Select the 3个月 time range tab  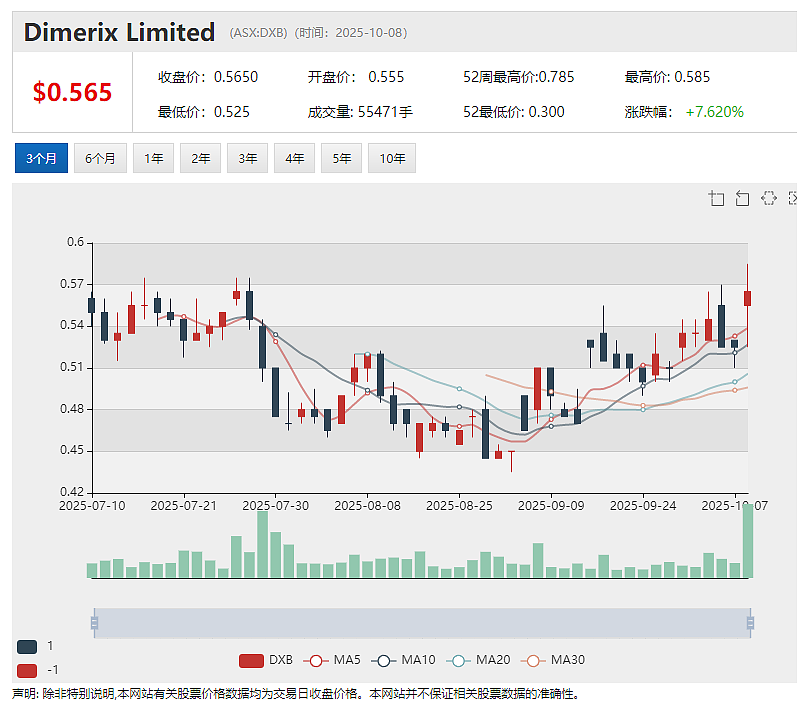click(x=41, y=158)
